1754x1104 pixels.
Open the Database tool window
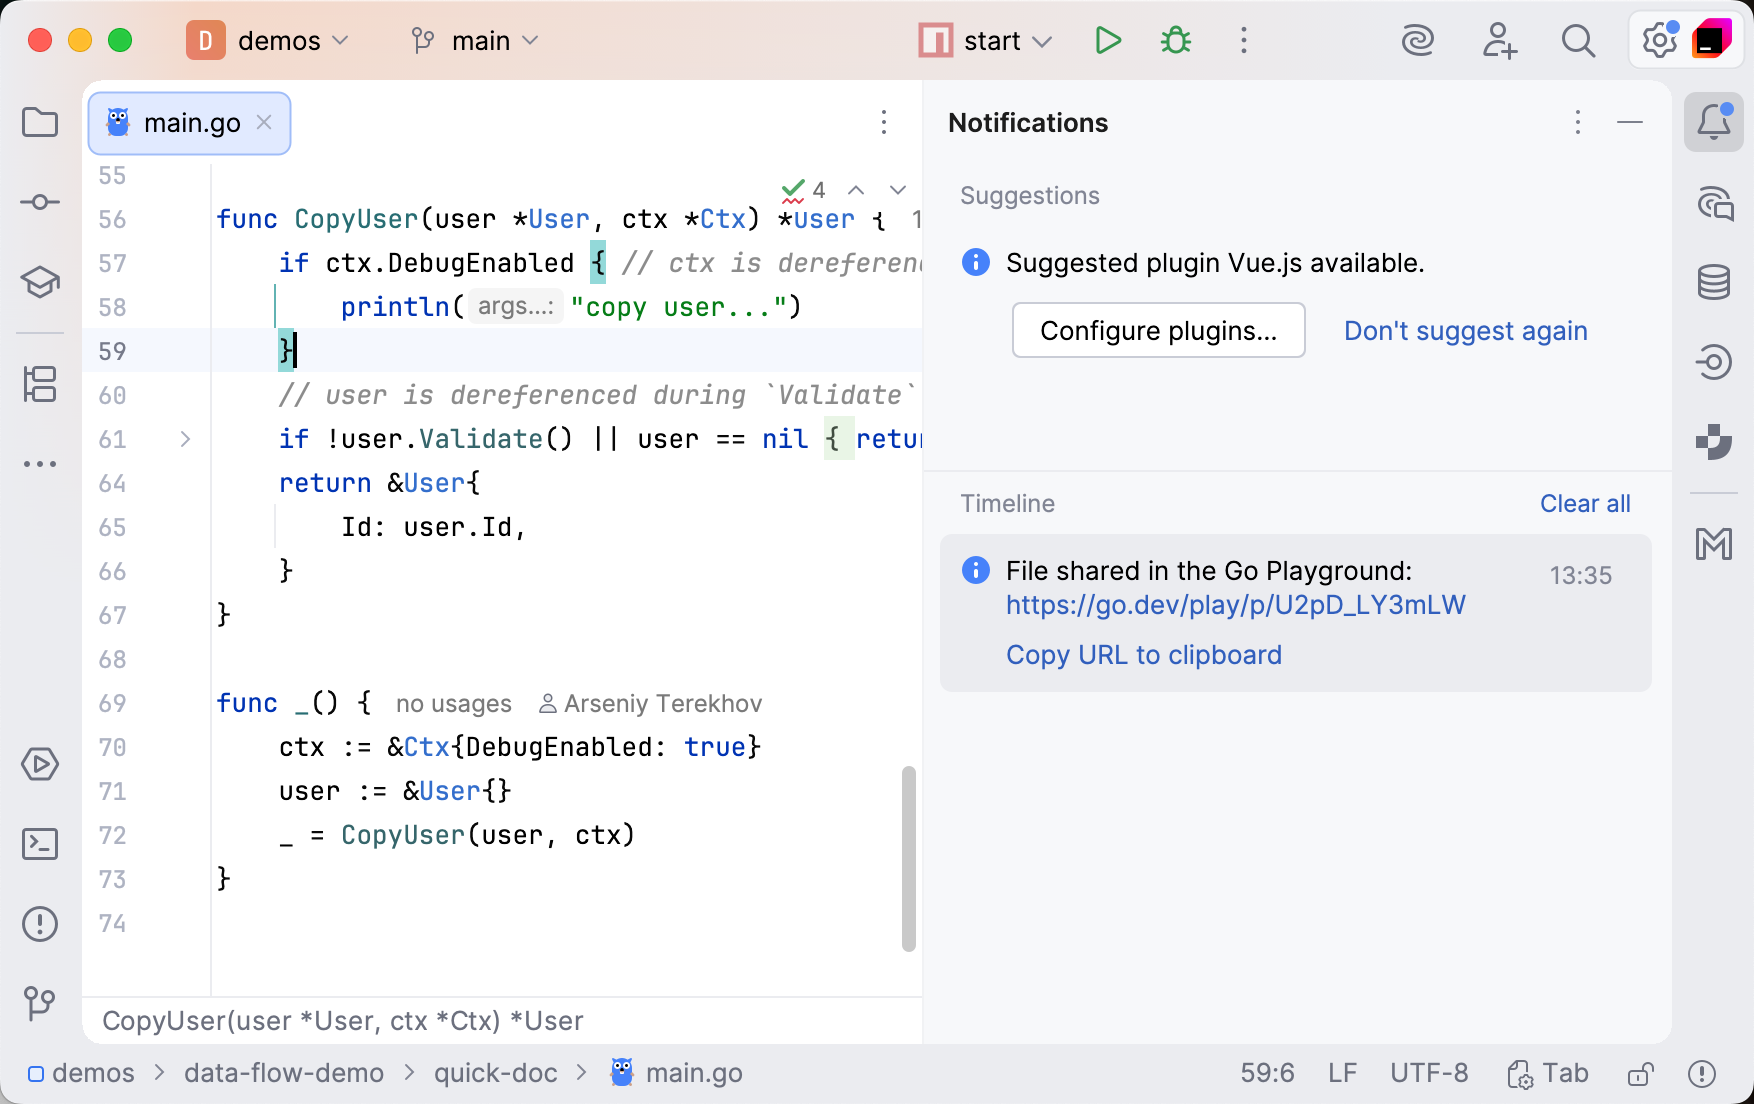tap(1715, 282)
